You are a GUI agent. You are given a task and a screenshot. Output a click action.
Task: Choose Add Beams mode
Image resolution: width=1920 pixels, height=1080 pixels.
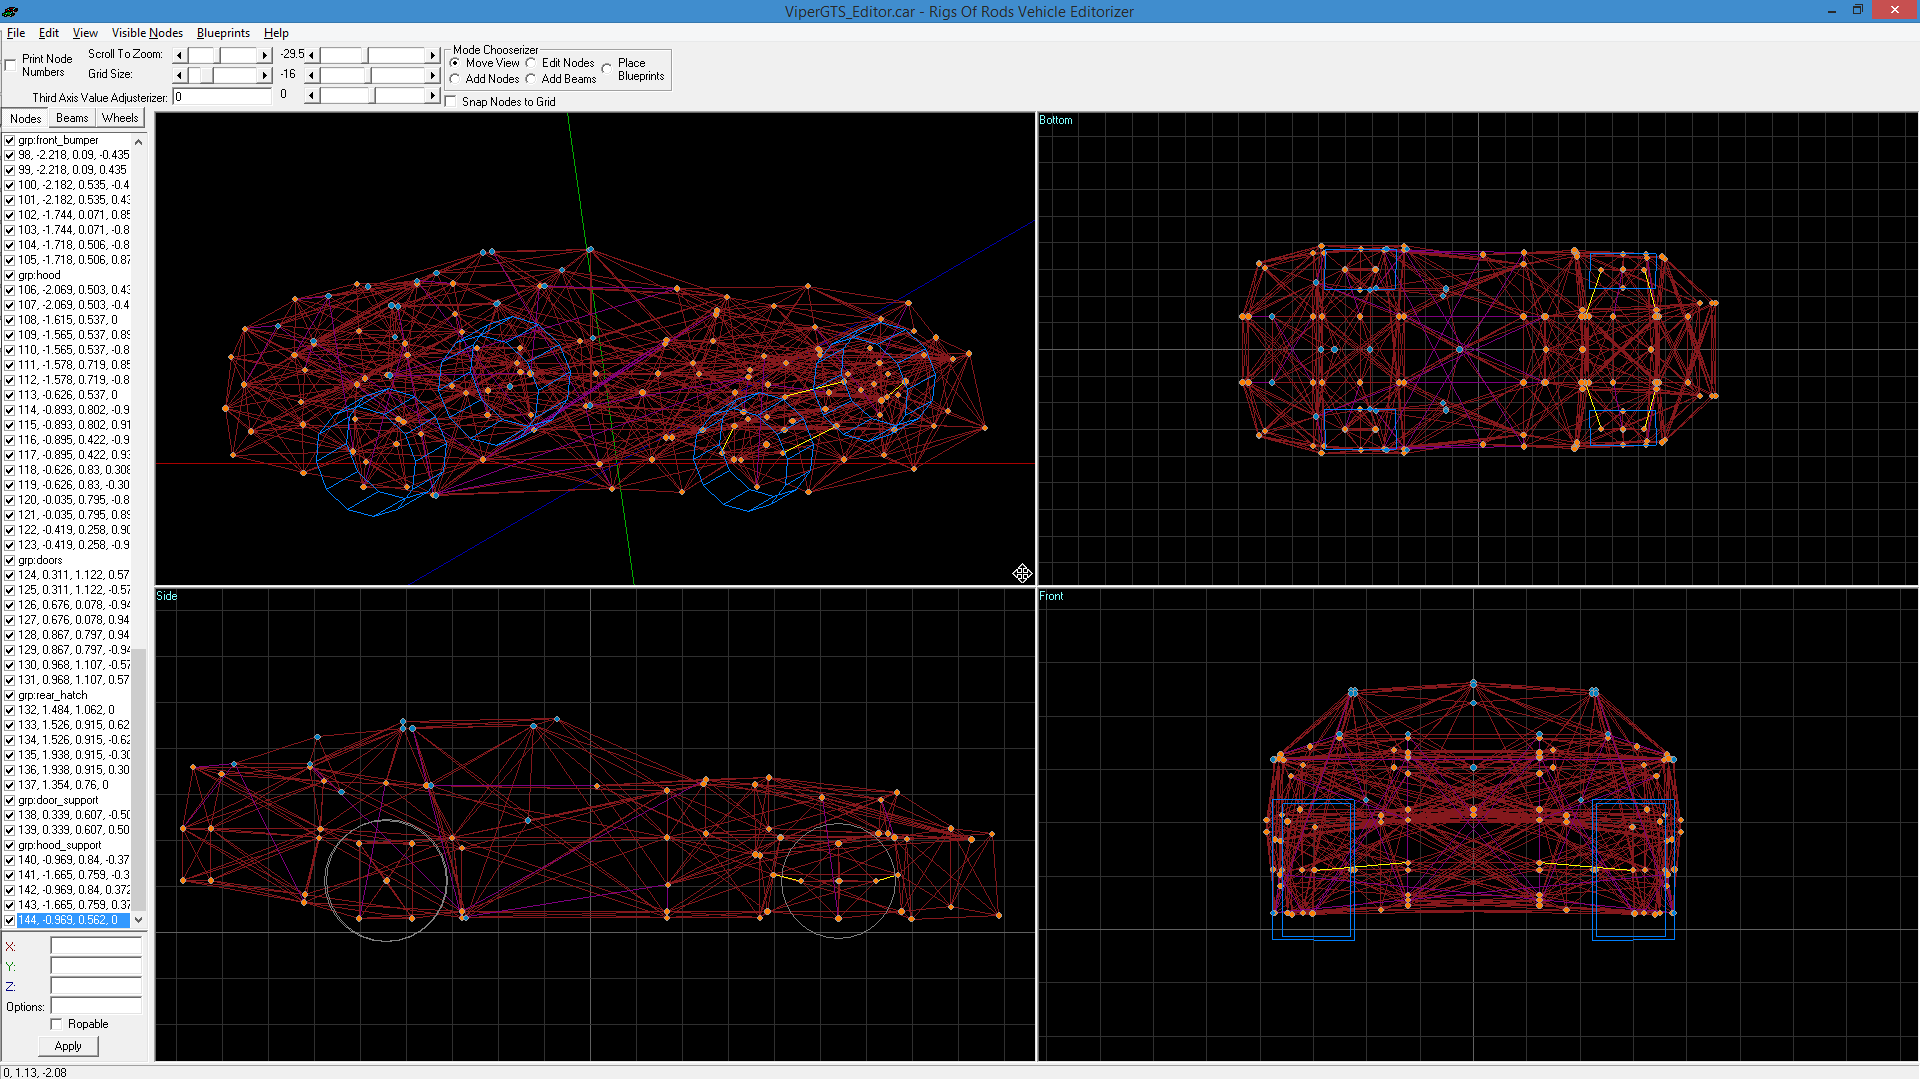(x=531, y=79)
